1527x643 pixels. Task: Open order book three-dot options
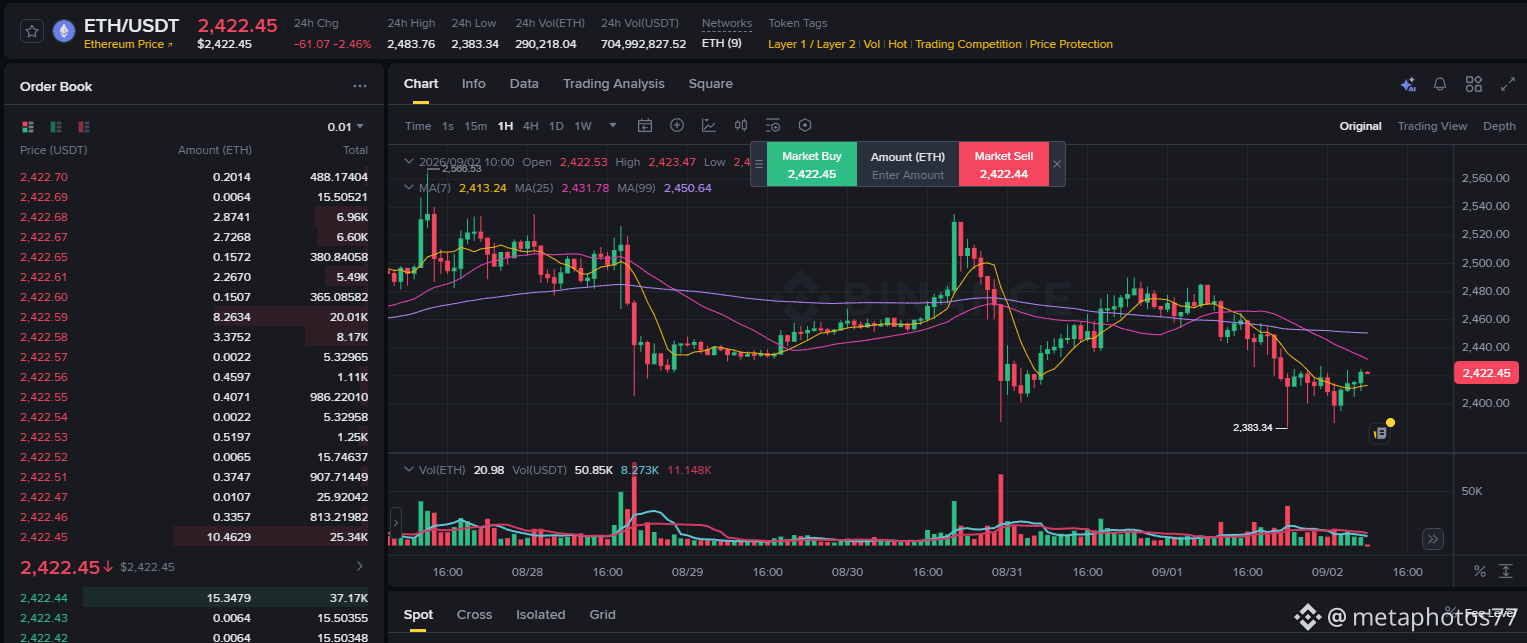(x=360, y=87)
